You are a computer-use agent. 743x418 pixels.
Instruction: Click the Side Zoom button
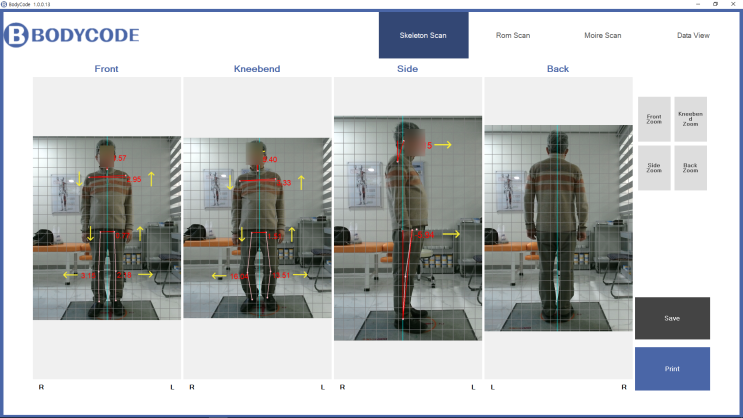coord(654,168)
